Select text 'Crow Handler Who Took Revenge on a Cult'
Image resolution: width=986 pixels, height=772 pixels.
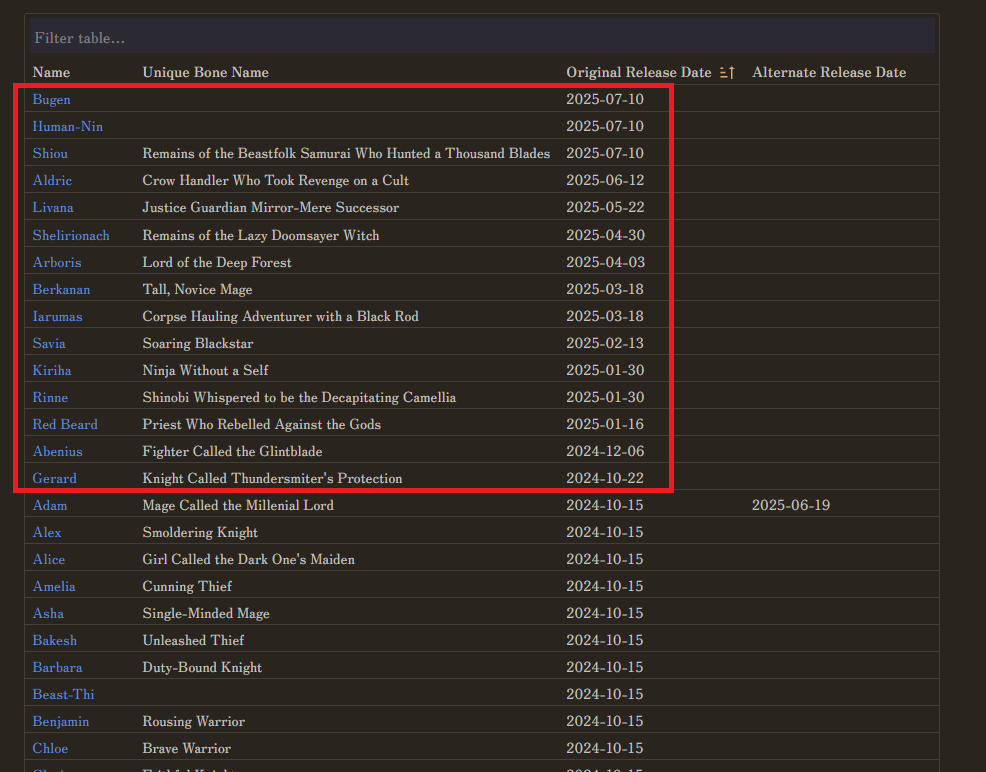pyautogui.click(x=275, y=180)
